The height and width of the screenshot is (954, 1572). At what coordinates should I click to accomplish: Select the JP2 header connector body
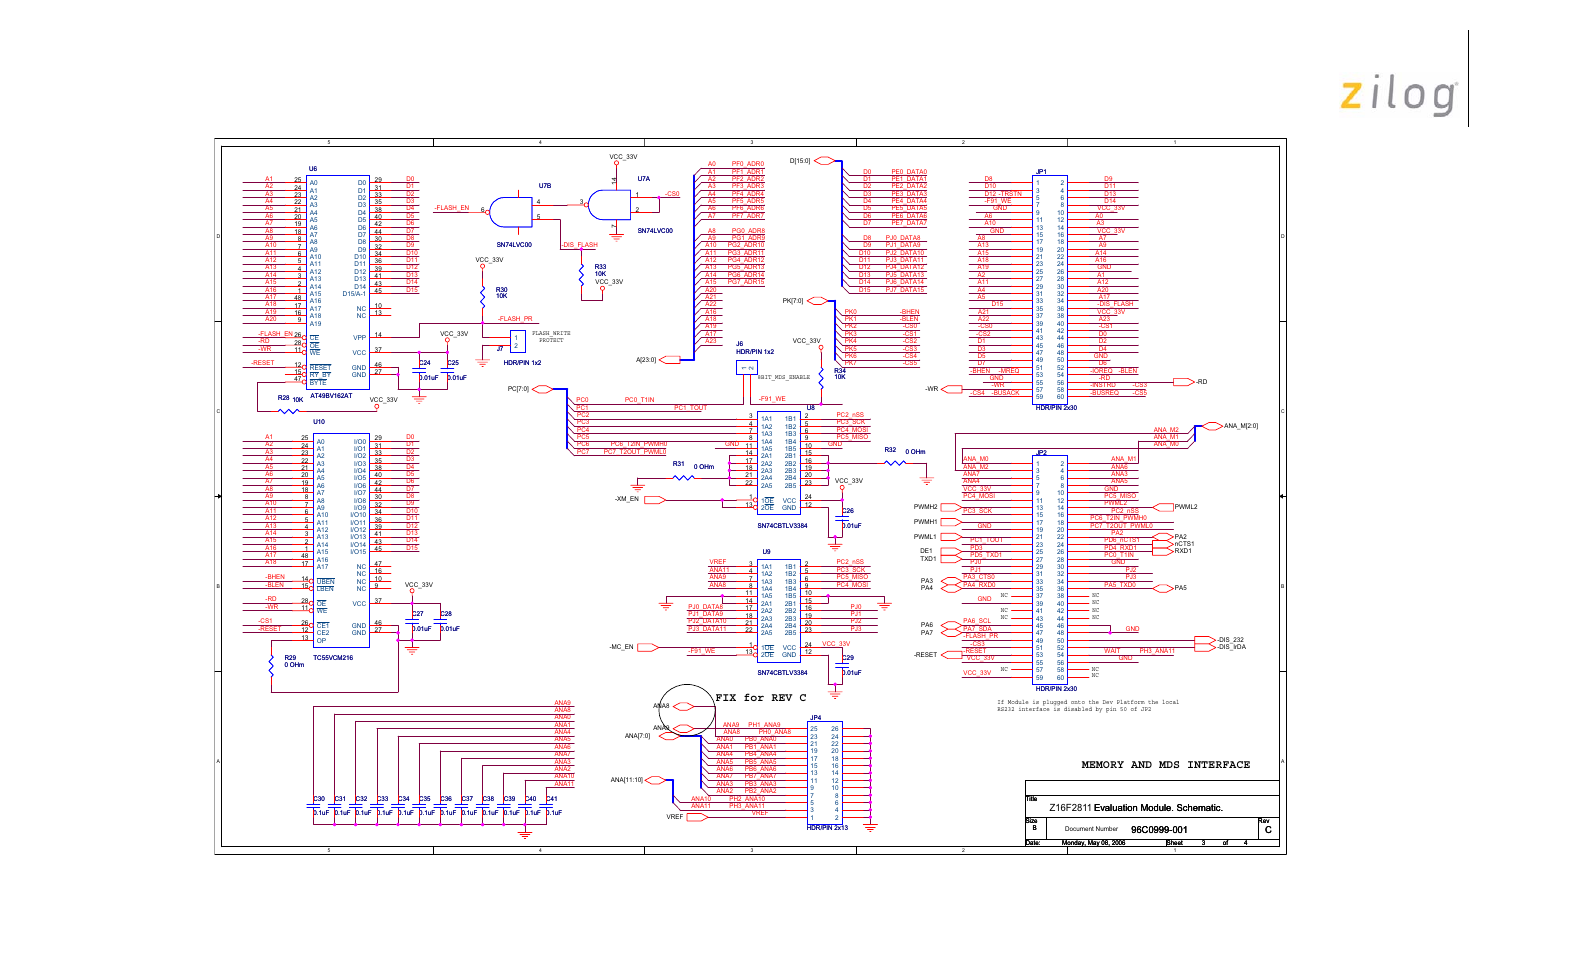click(x=1050, y=570)
